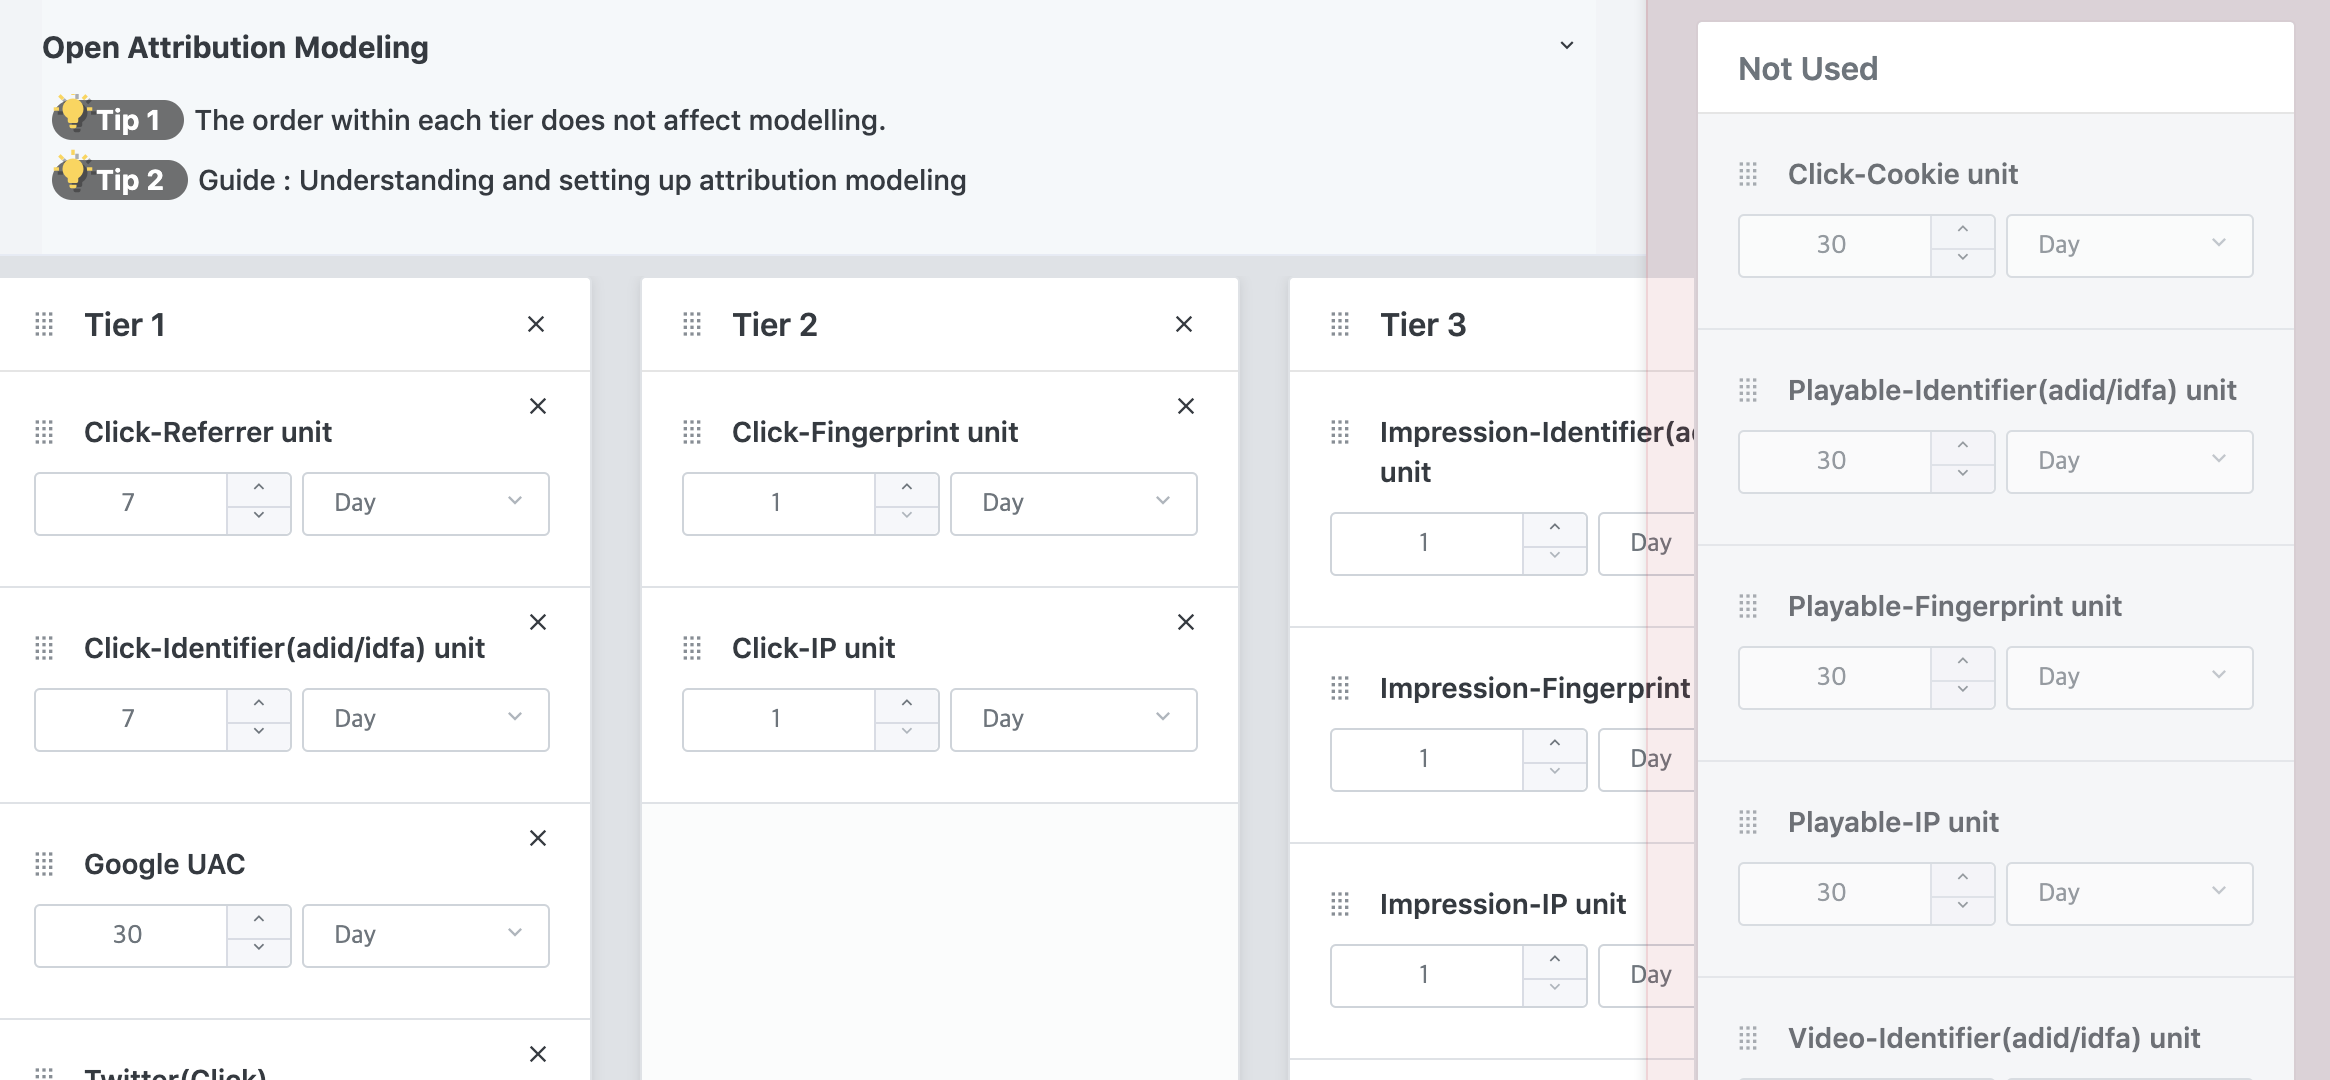Click the drag handle next to Tier 1
This screenshot has width=2330, height=1080.
pos(44,325)
